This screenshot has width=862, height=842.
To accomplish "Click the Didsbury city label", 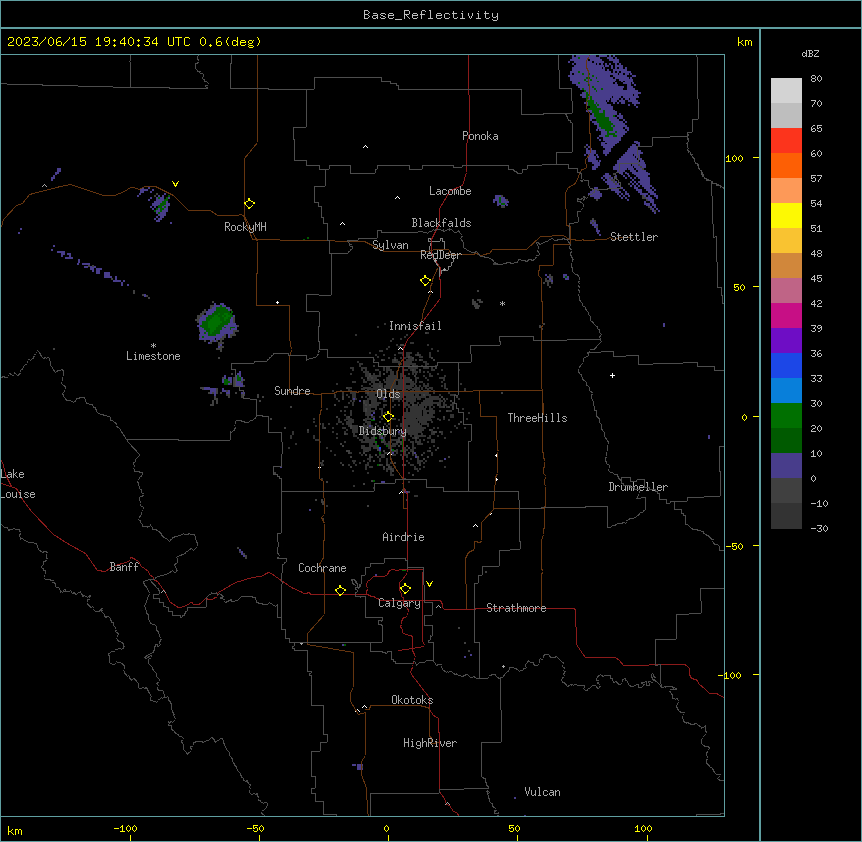I will (383, 431).
